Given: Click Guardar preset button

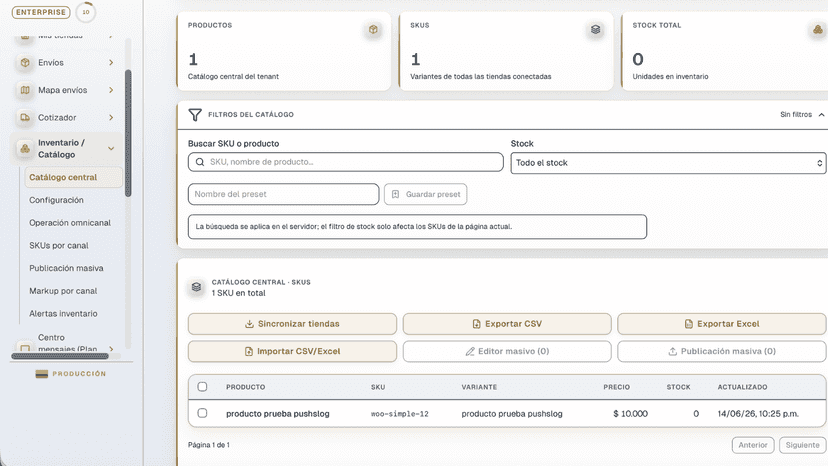Looking at the screenshot, I should tap(426, 194).
